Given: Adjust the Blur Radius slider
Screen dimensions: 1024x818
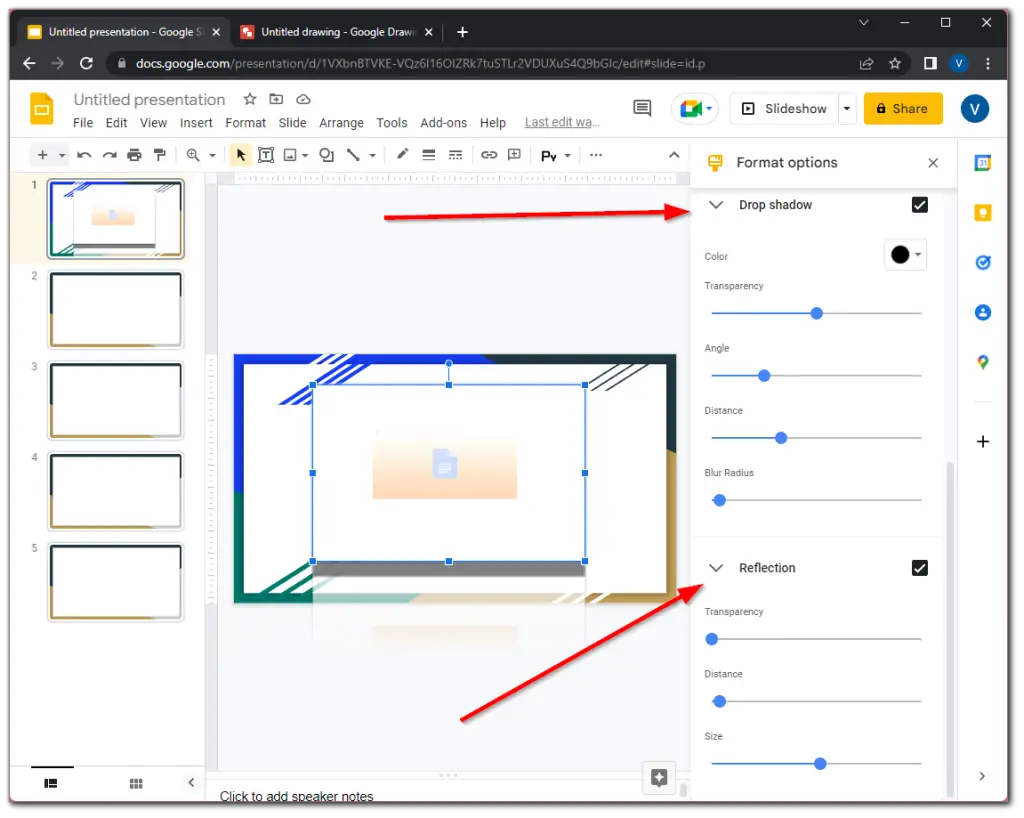Looking at the screenshot, I should [719, 500].
